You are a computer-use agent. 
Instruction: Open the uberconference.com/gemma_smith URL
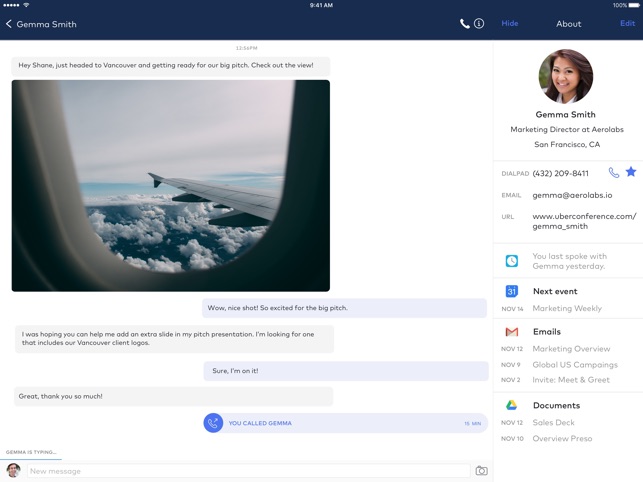pyautogui.click(x=584, y=221)
